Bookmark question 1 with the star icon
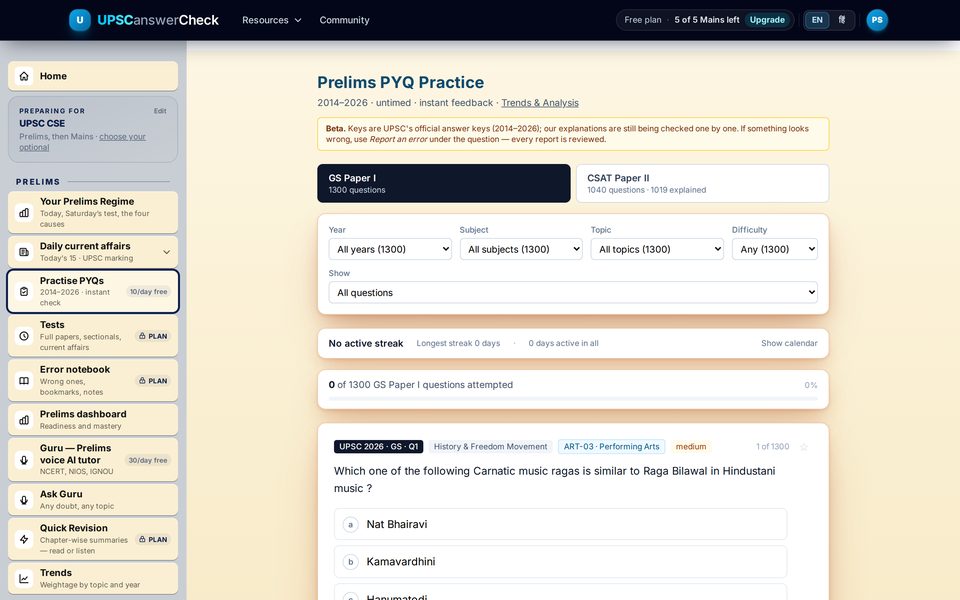This screenshot has height=600, width=960. click(x=804, y=447)
